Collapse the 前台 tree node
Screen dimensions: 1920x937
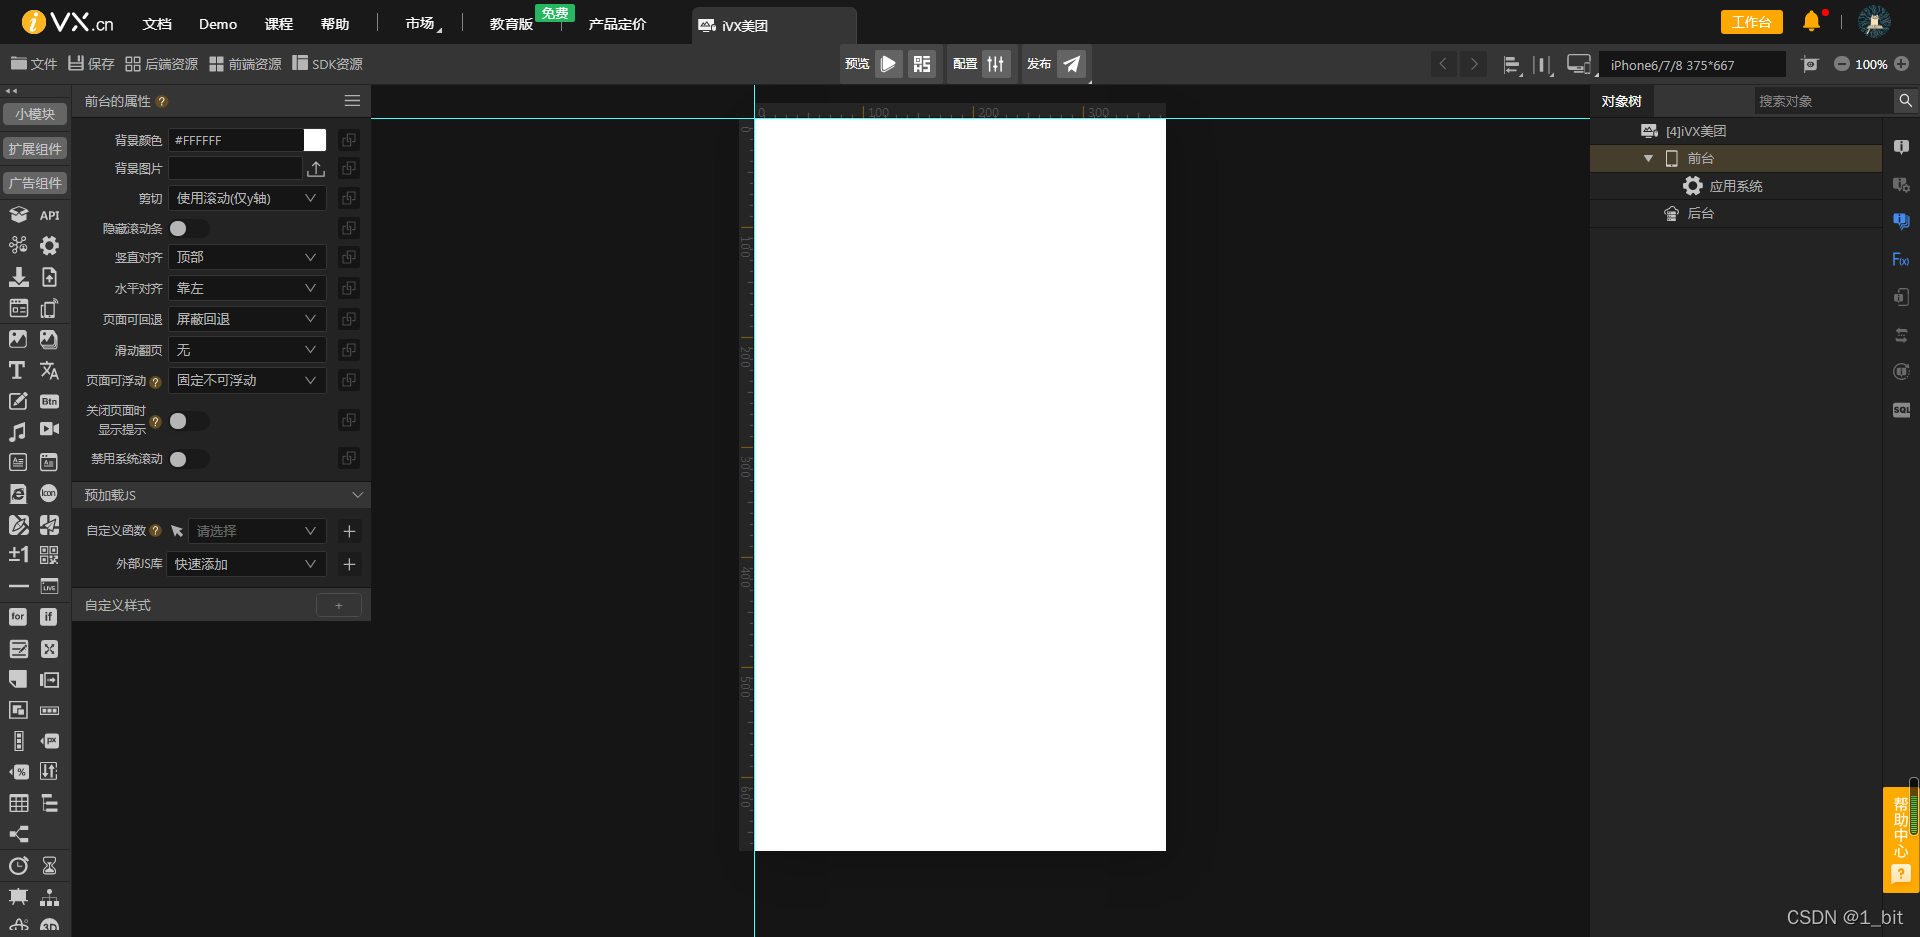point(1650,158)
